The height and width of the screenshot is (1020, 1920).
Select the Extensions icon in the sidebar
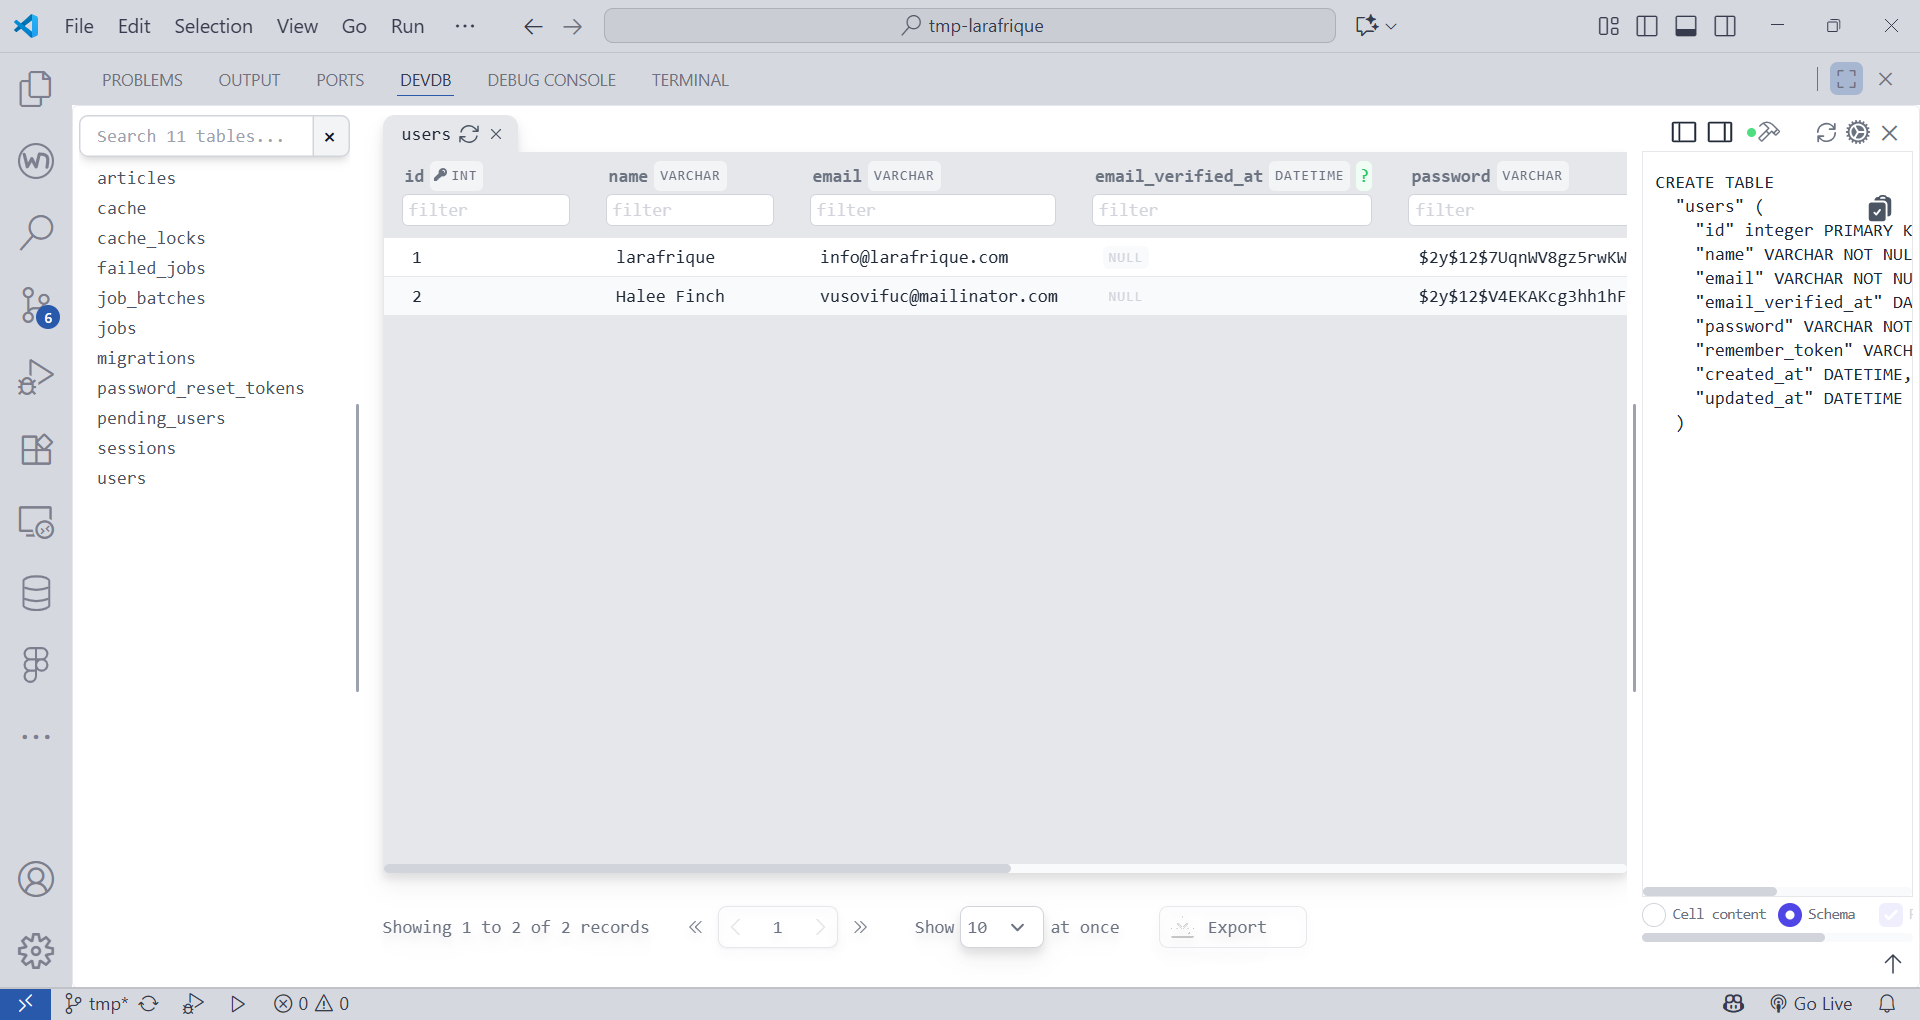36,449
